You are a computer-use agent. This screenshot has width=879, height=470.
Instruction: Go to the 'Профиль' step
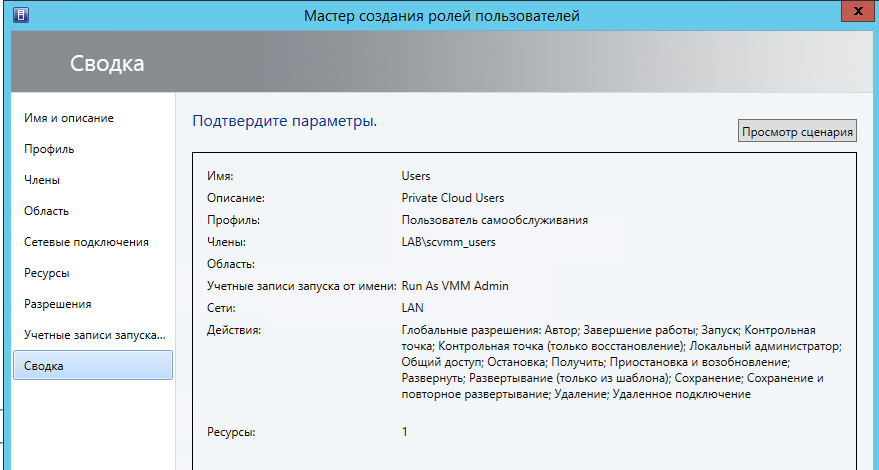pos(49,149)
